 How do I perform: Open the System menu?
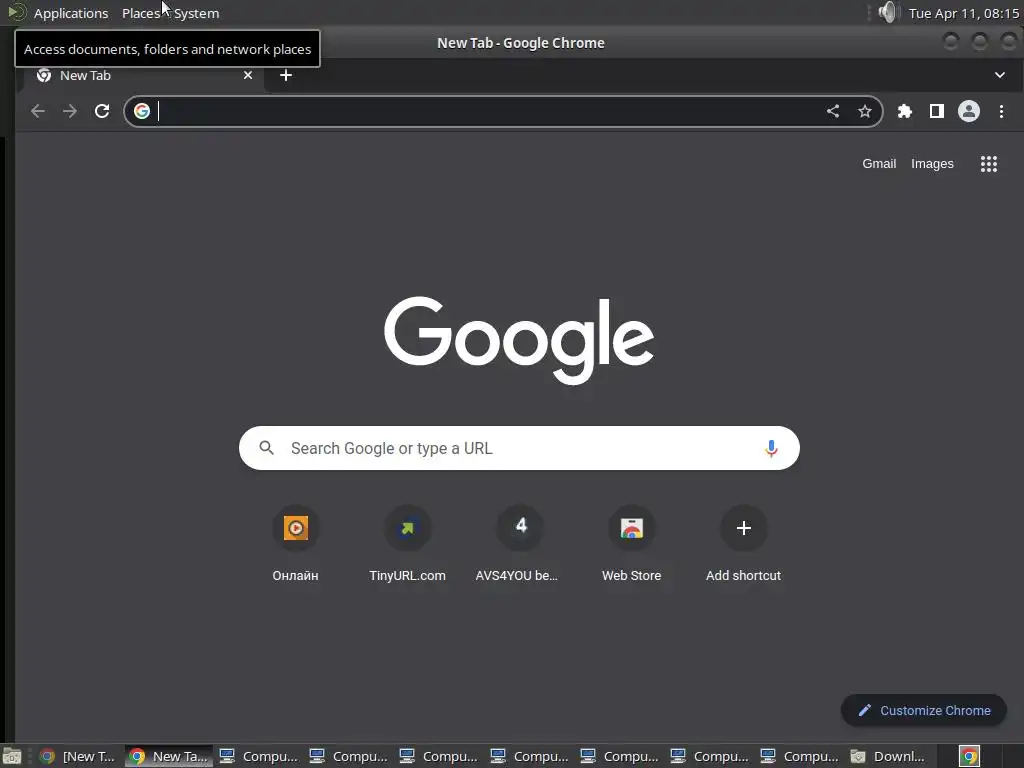pos(196,13)
